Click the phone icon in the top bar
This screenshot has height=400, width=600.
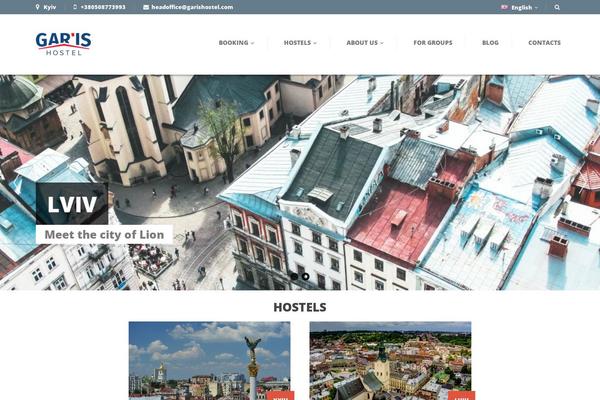(x=75, y=7)
